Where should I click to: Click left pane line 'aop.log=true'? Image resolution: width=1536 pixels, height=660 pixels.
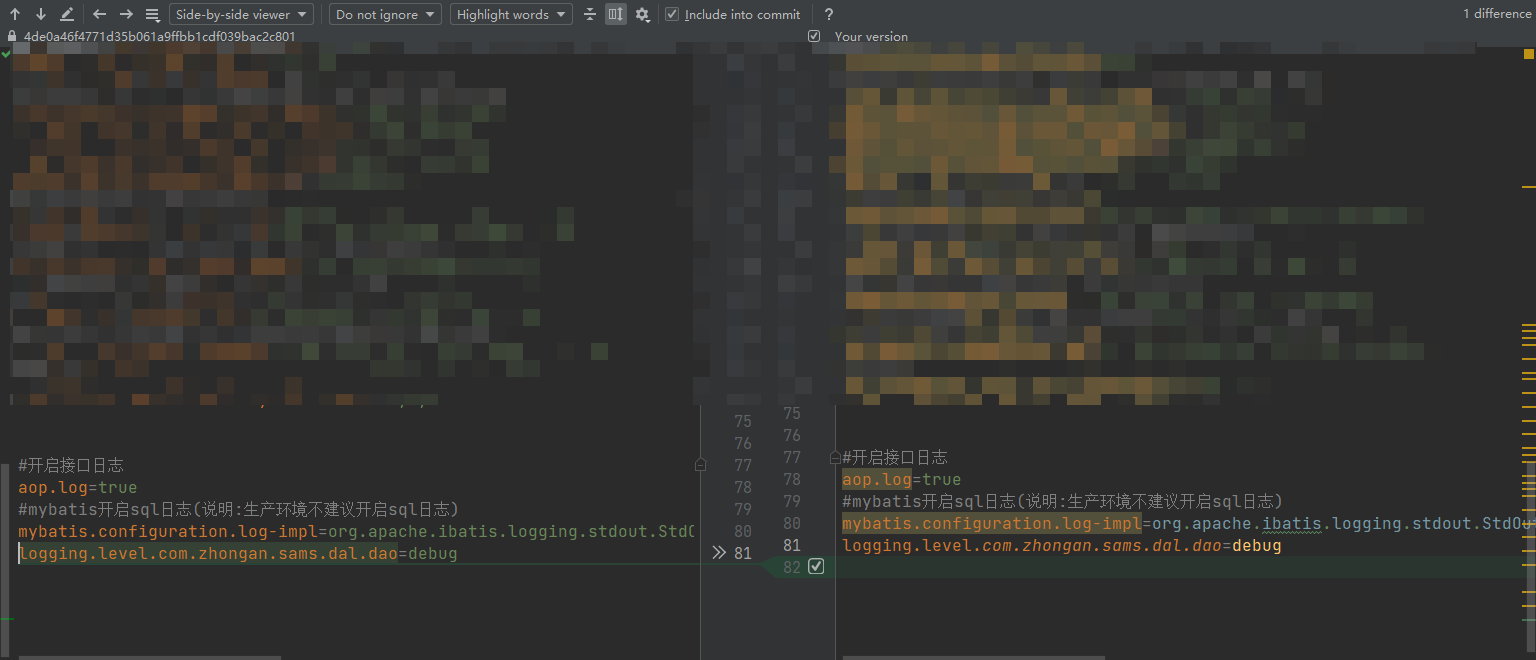click(78, 487)
